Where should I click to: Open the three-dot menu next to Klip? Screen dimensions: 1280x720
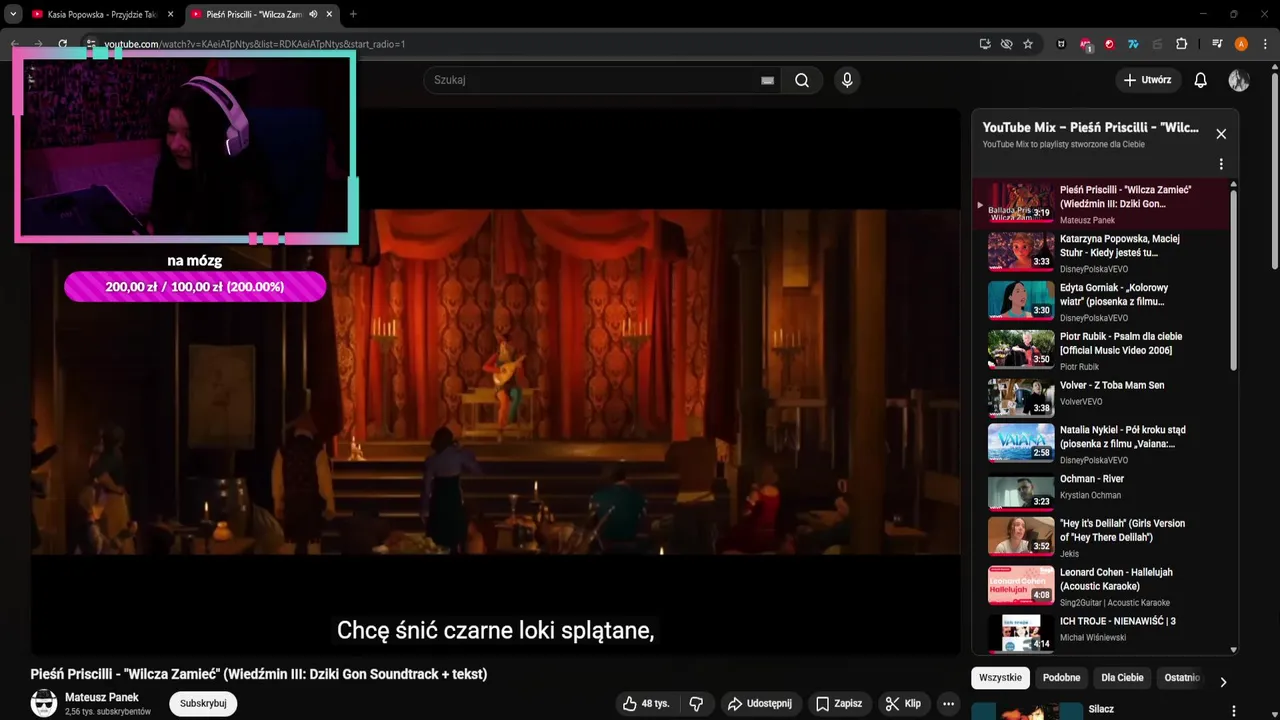948,704
